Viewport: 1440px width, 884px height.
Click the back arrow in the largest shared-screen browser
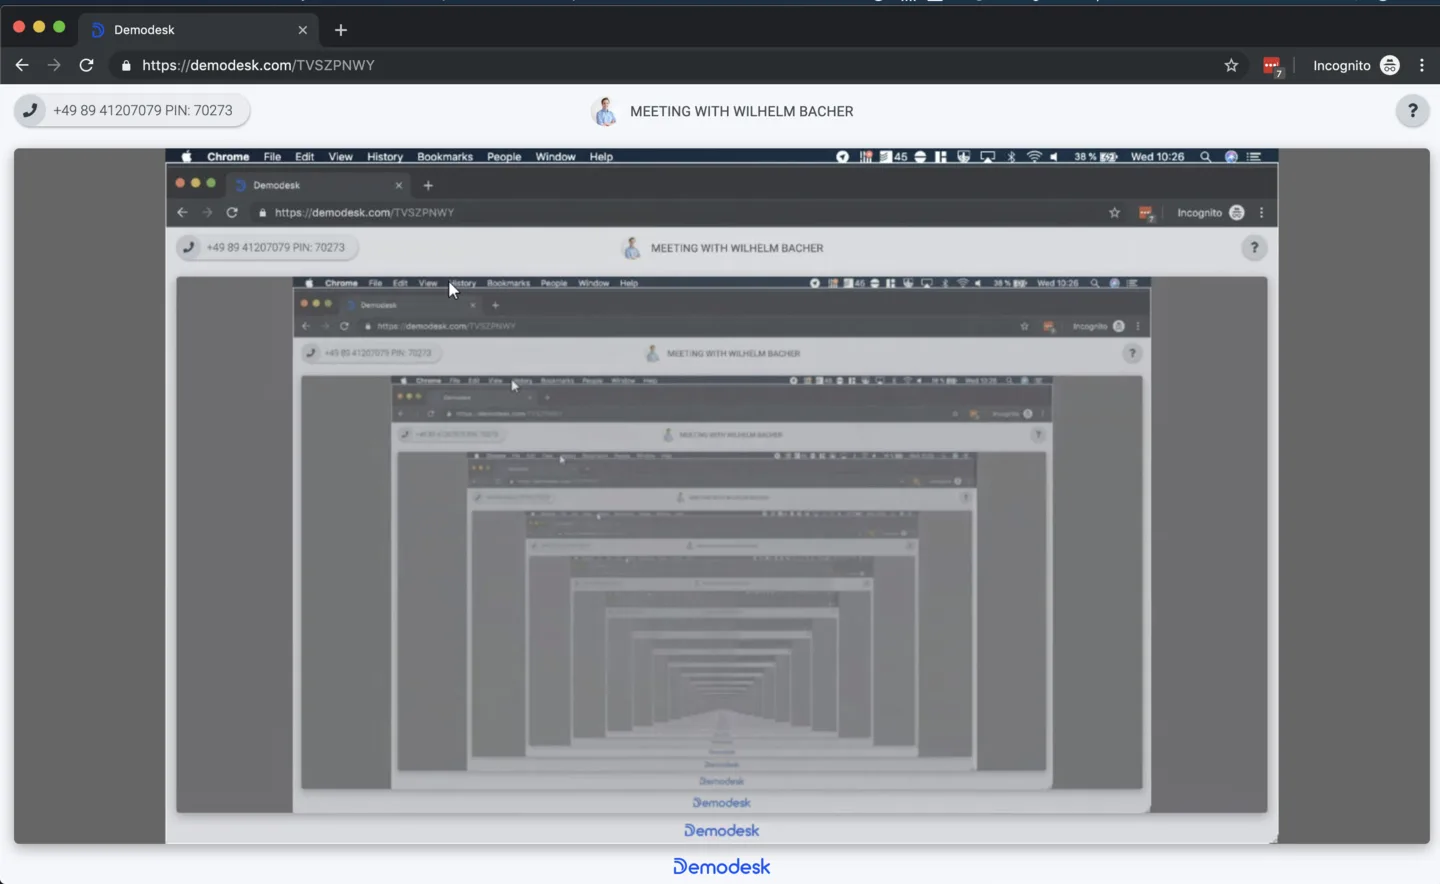coord(182,213)
